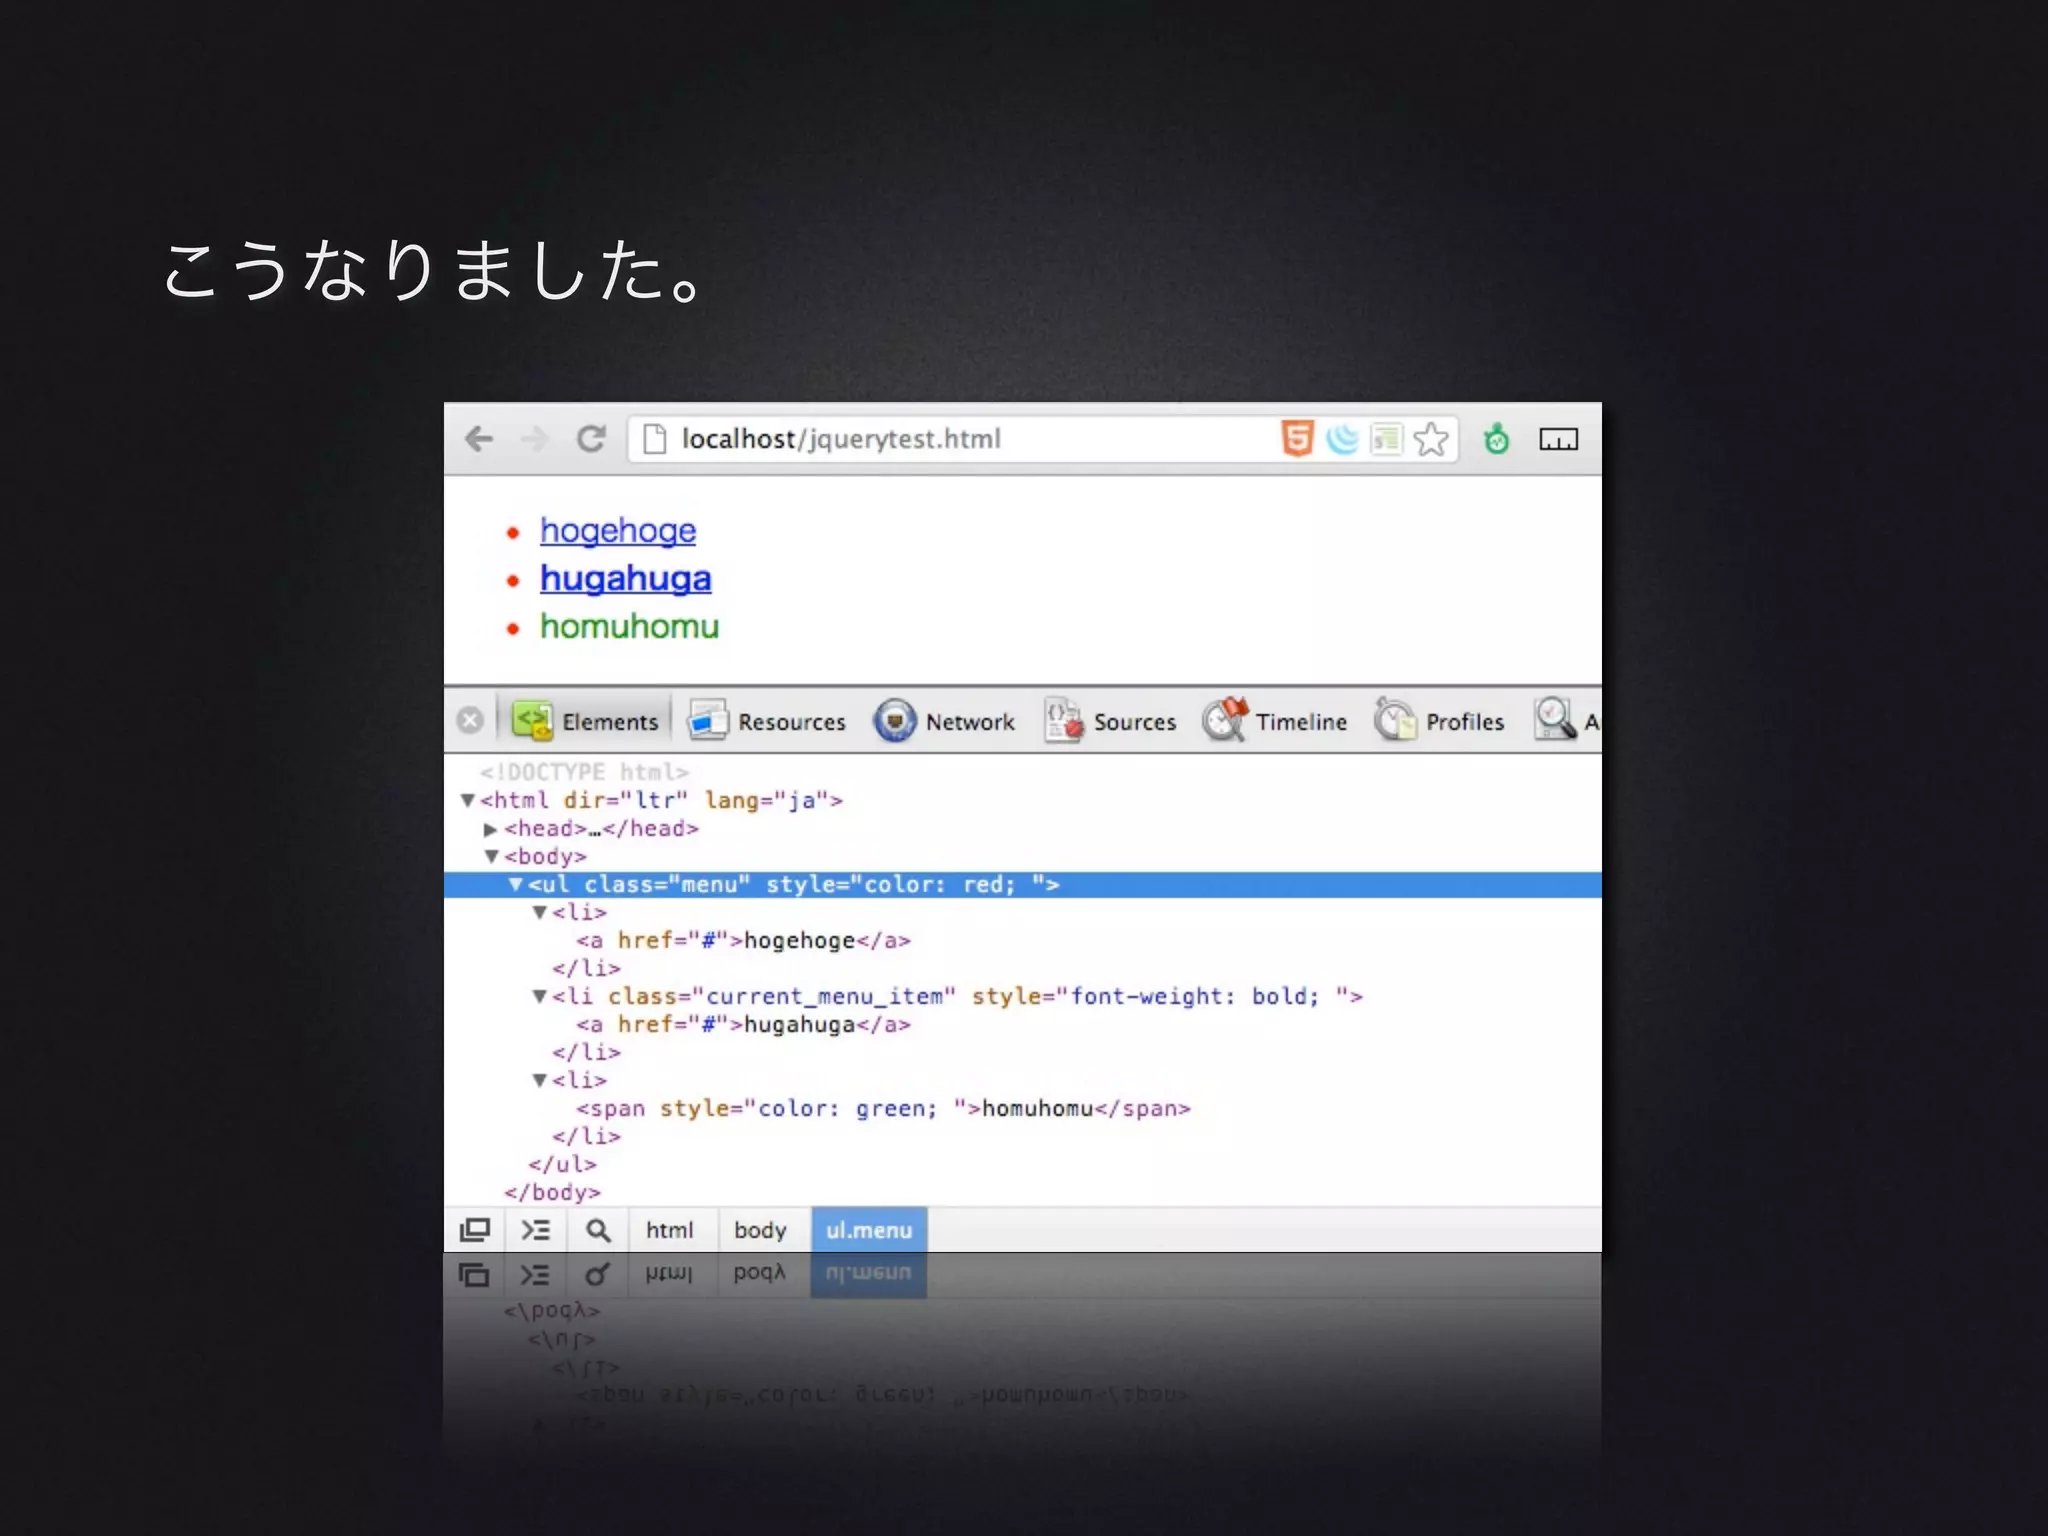Expand the collapsed head element

pos(490,829)
